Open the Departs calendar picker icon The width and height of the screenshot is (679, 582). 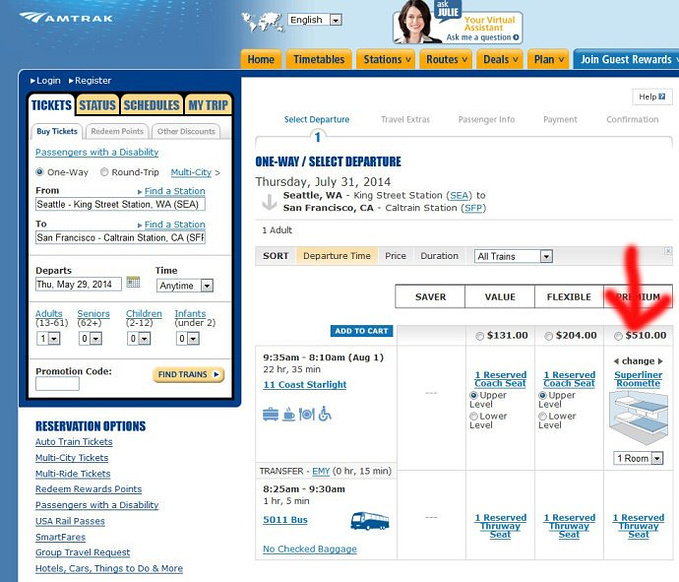tap(133, 282)
